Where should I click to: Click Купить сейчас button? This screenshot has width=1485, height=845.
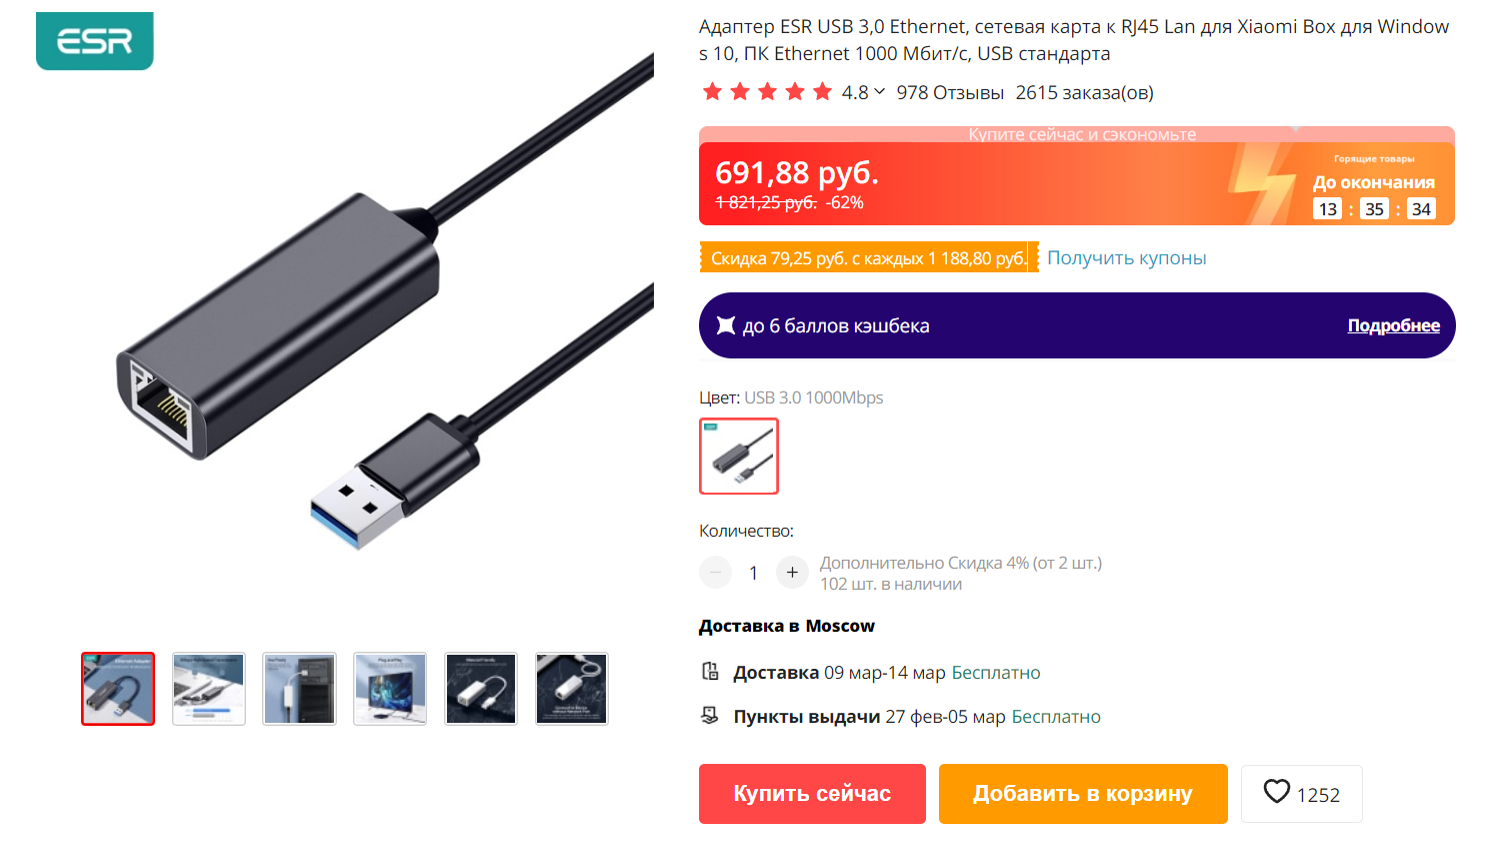point(812,794)
